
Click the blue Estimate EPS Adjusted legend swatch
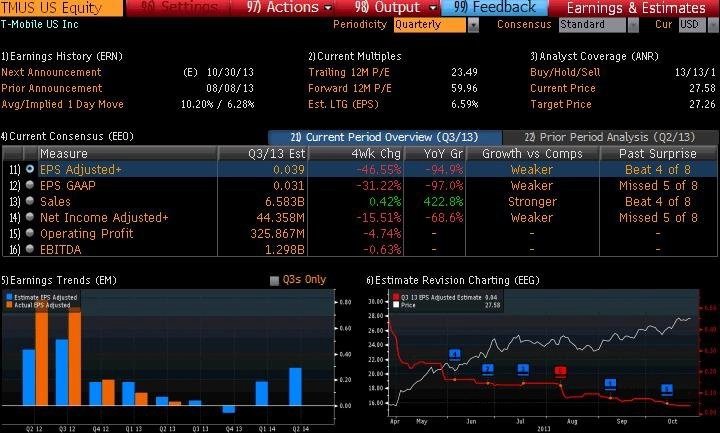[x=9, y=297]
